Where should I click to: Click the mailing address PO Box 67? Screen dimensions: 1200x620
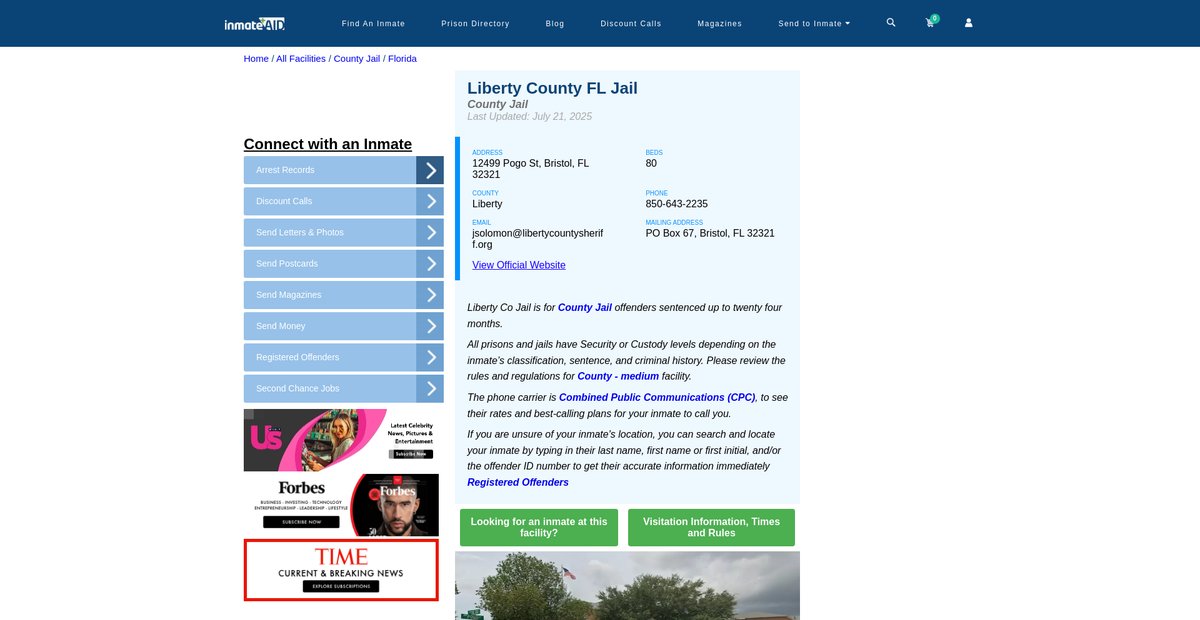pyautogui.click(x=710, y=233)
